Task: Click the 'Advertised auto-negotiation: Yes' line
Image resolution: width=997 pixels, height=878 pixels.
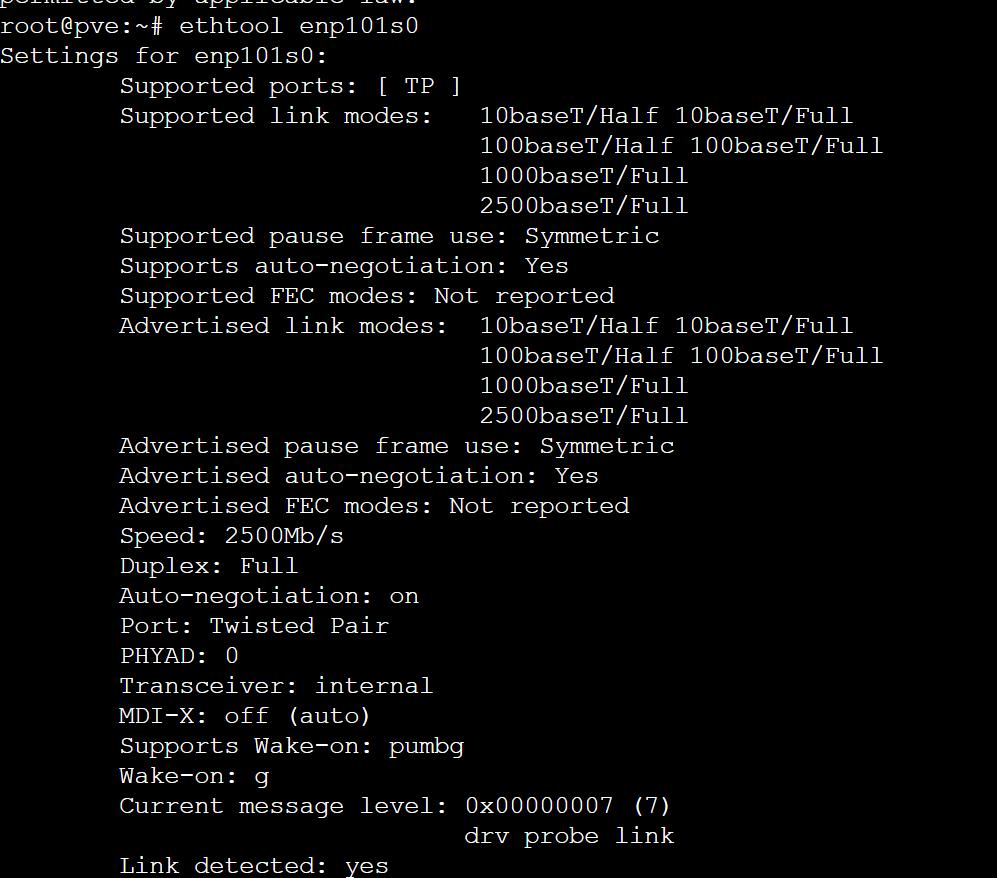Action: coord(358,476)
